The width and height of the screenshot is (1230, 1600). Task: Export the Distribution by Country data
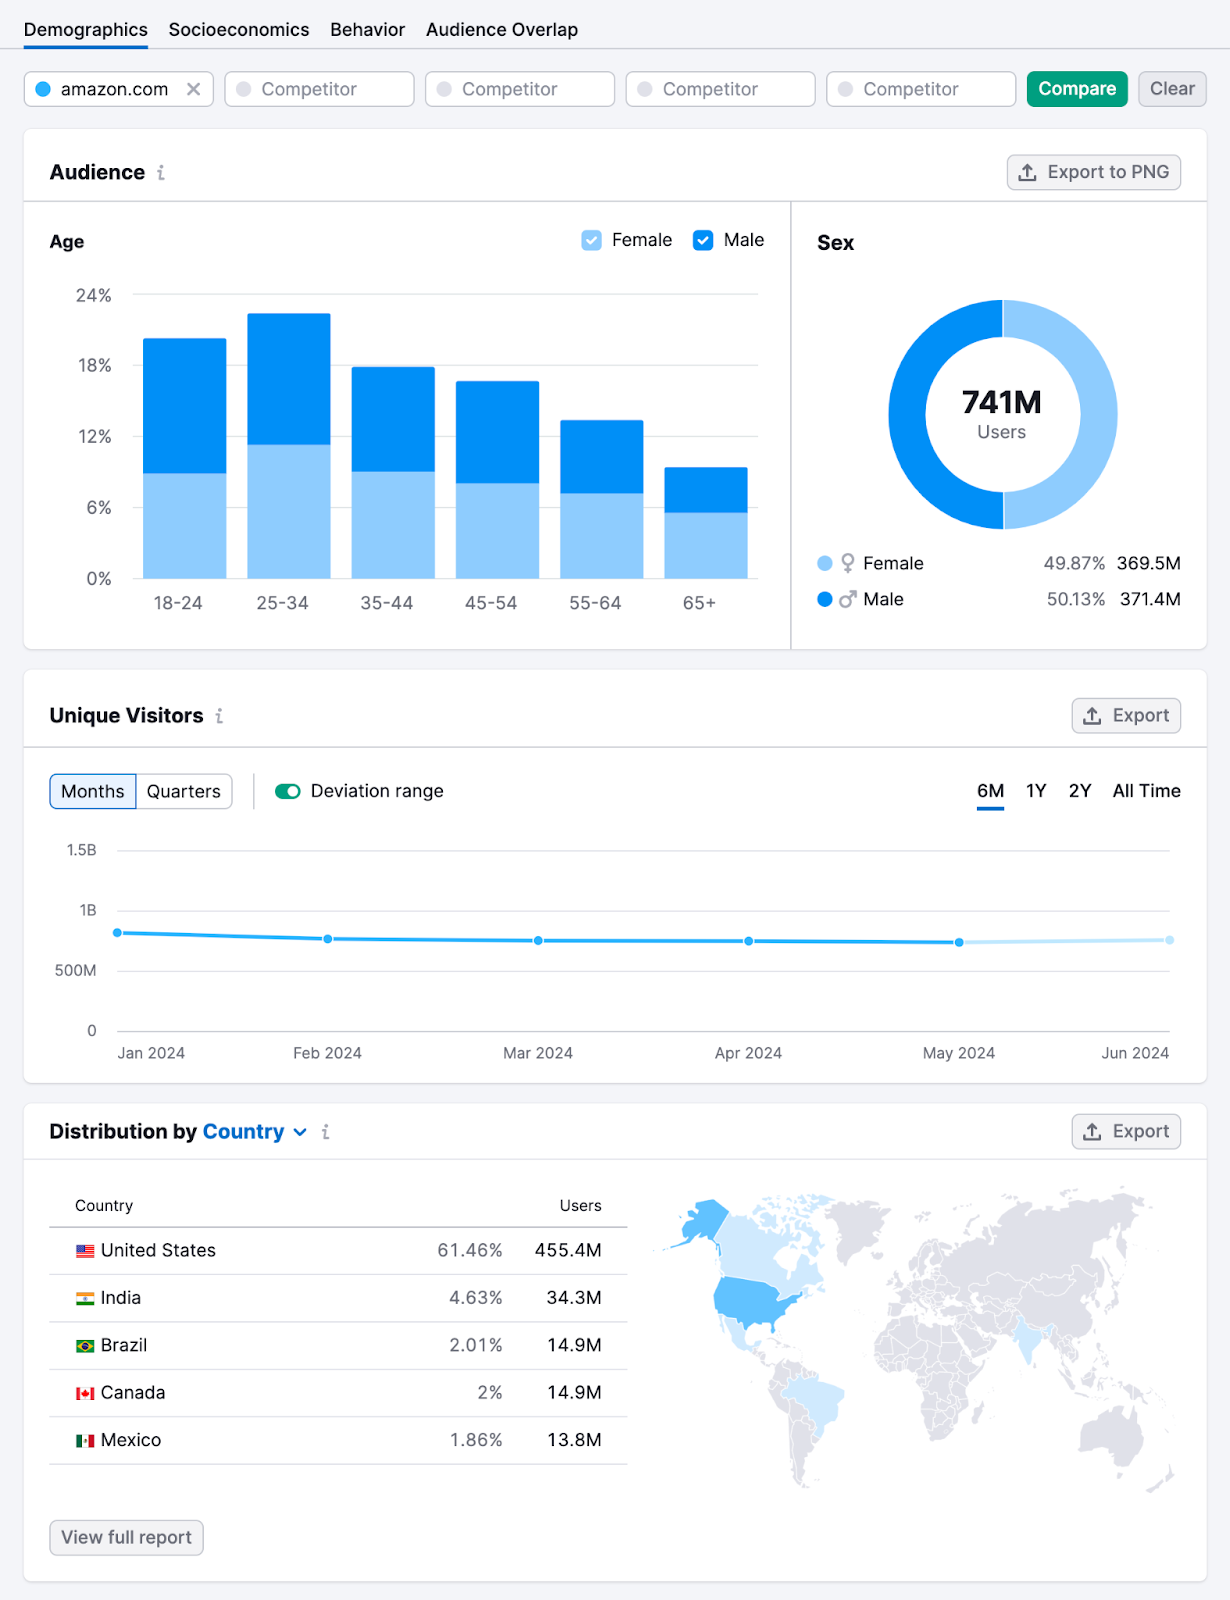tap(1126, 1132)
